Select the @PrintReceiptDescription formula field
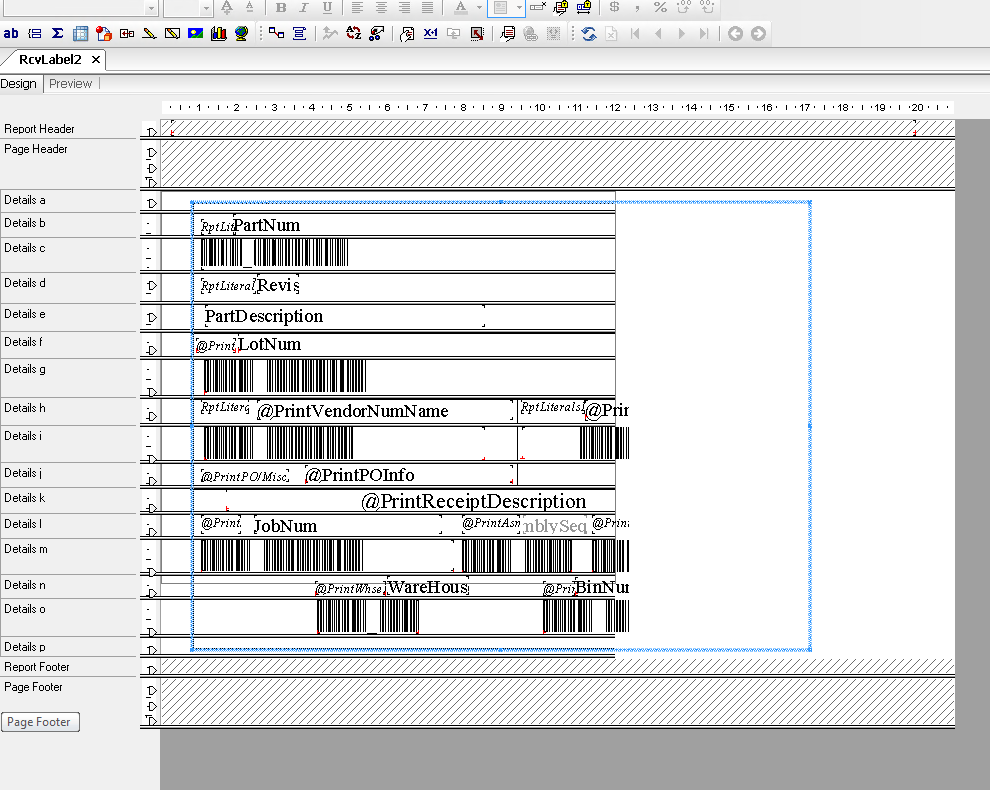This screenshot has height=790, width=990. 474,501
